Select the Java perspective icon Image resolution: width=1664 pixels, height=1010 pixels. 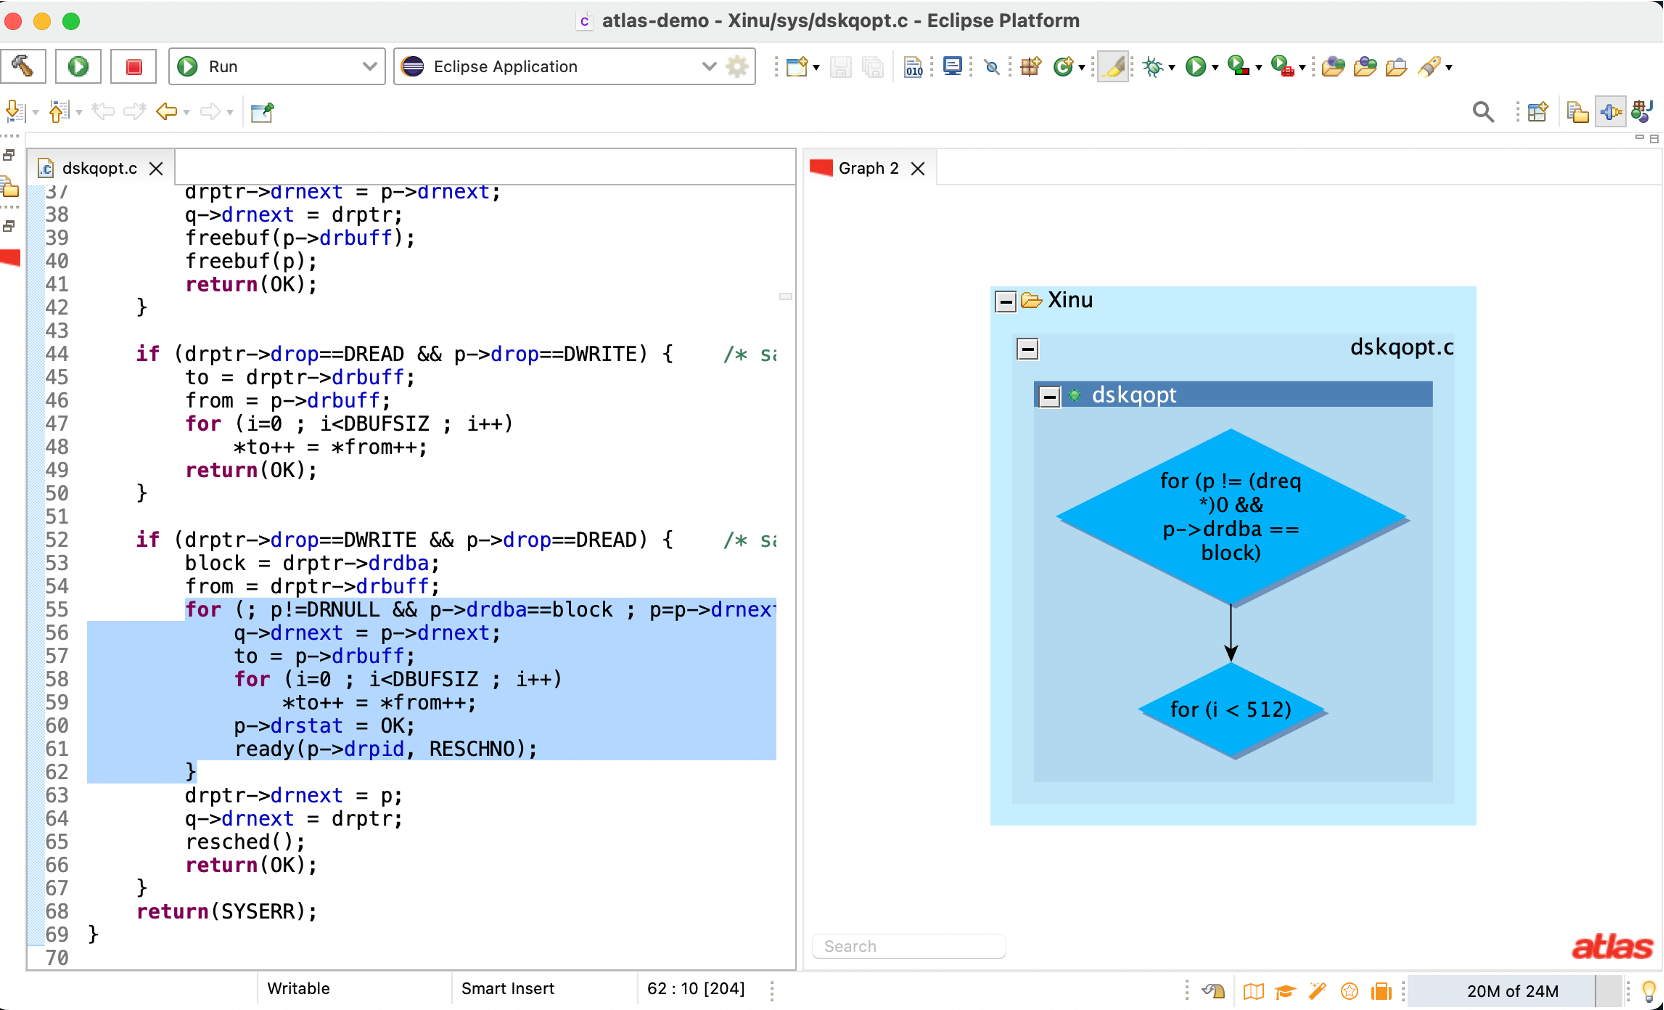pyautogui.click(x=1642, y=112)
